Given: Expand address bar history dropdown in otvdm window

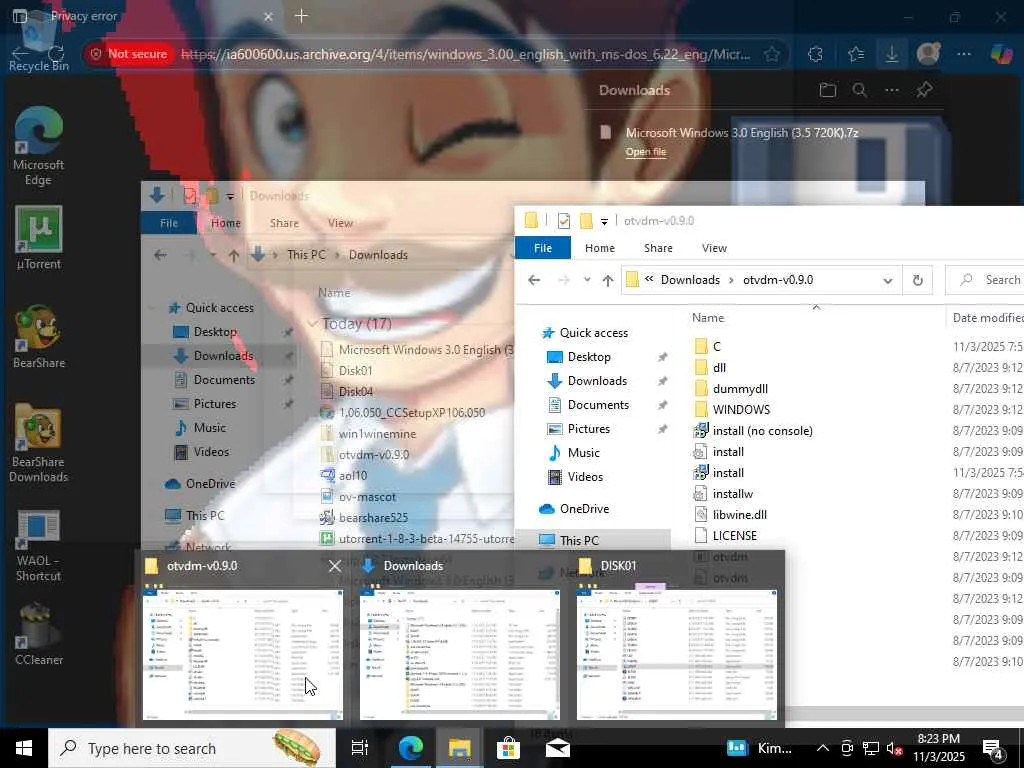Looking at the screenshot, I should pos(888,280).
